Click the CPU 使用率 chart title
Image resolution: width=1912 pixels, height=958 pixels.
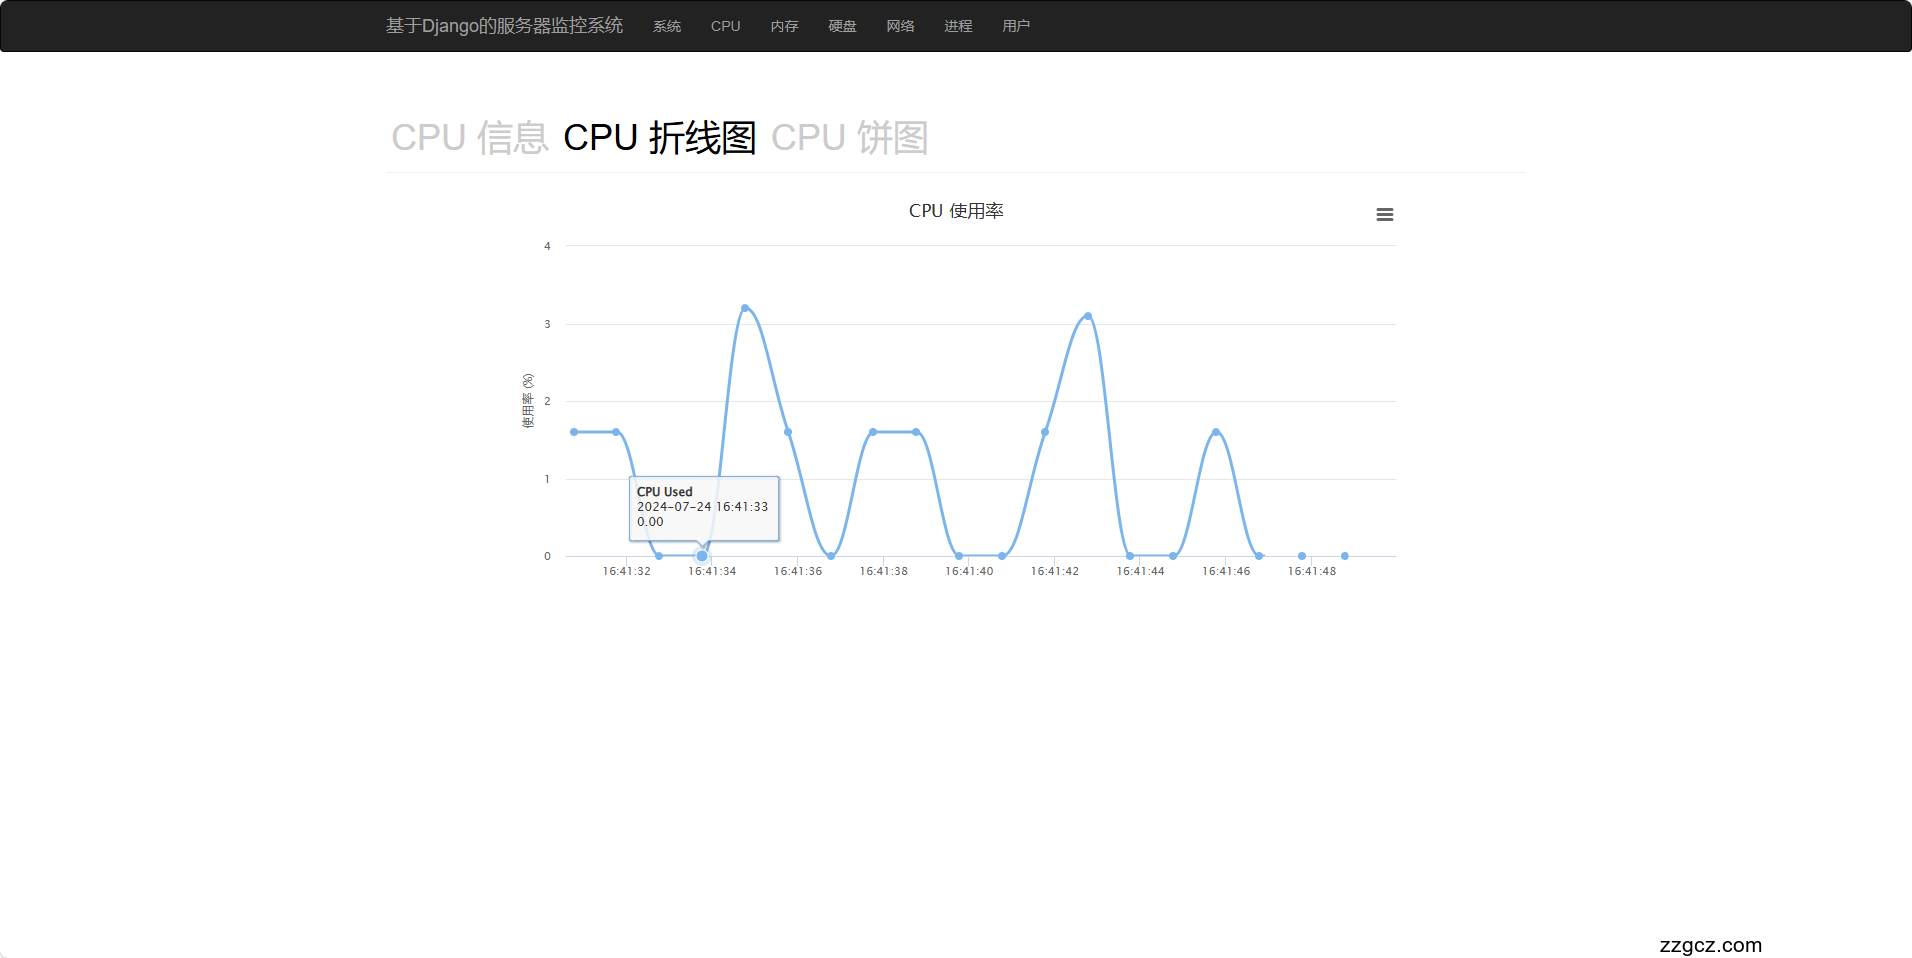pos(956,211)
